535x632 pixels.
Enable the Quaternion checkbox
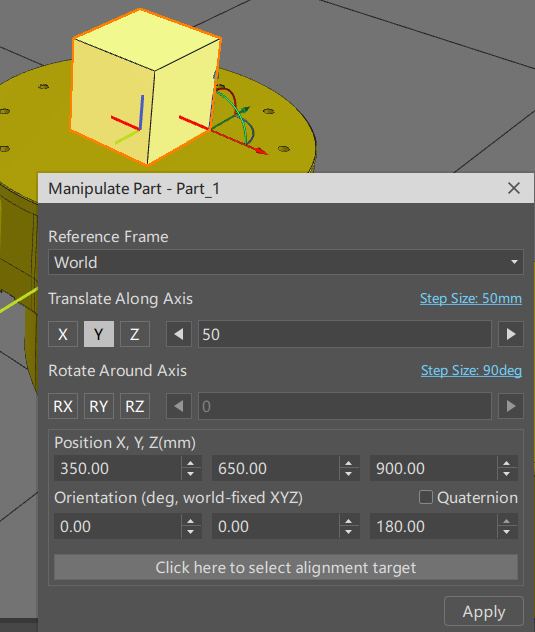click(426, 497)
